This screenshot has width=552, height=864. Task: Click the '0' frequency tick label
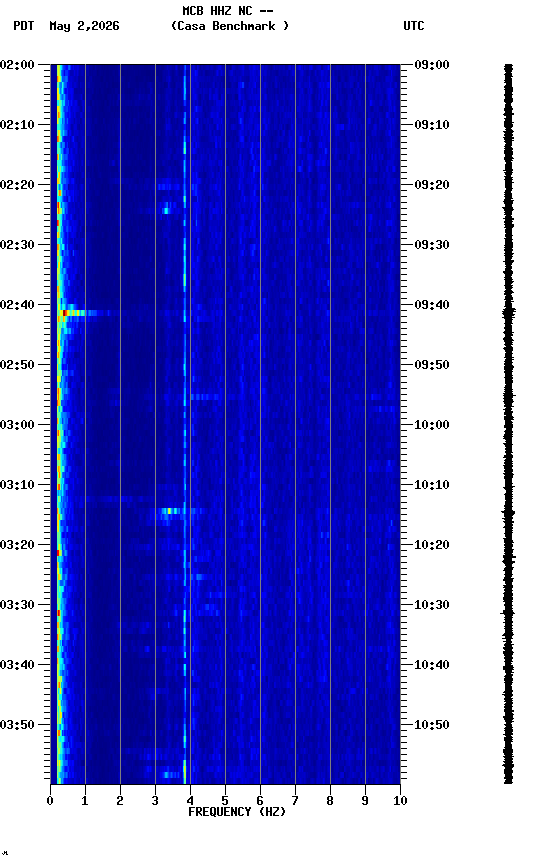pos(50,801)
